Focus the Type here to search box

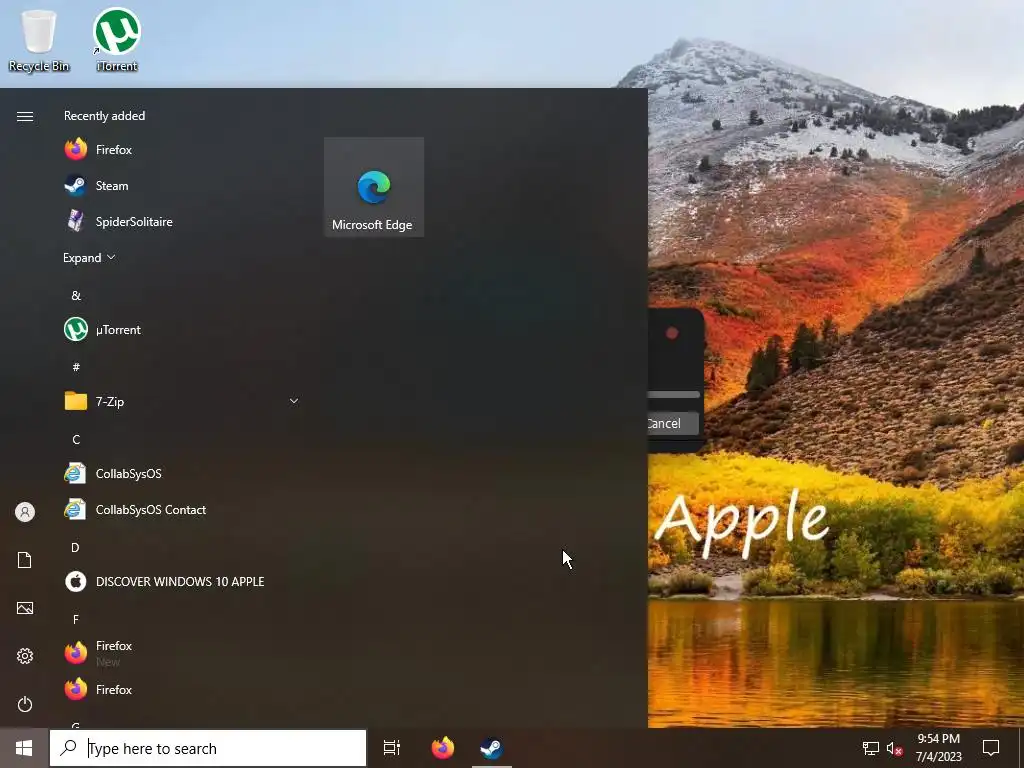[x=208, y=748]
